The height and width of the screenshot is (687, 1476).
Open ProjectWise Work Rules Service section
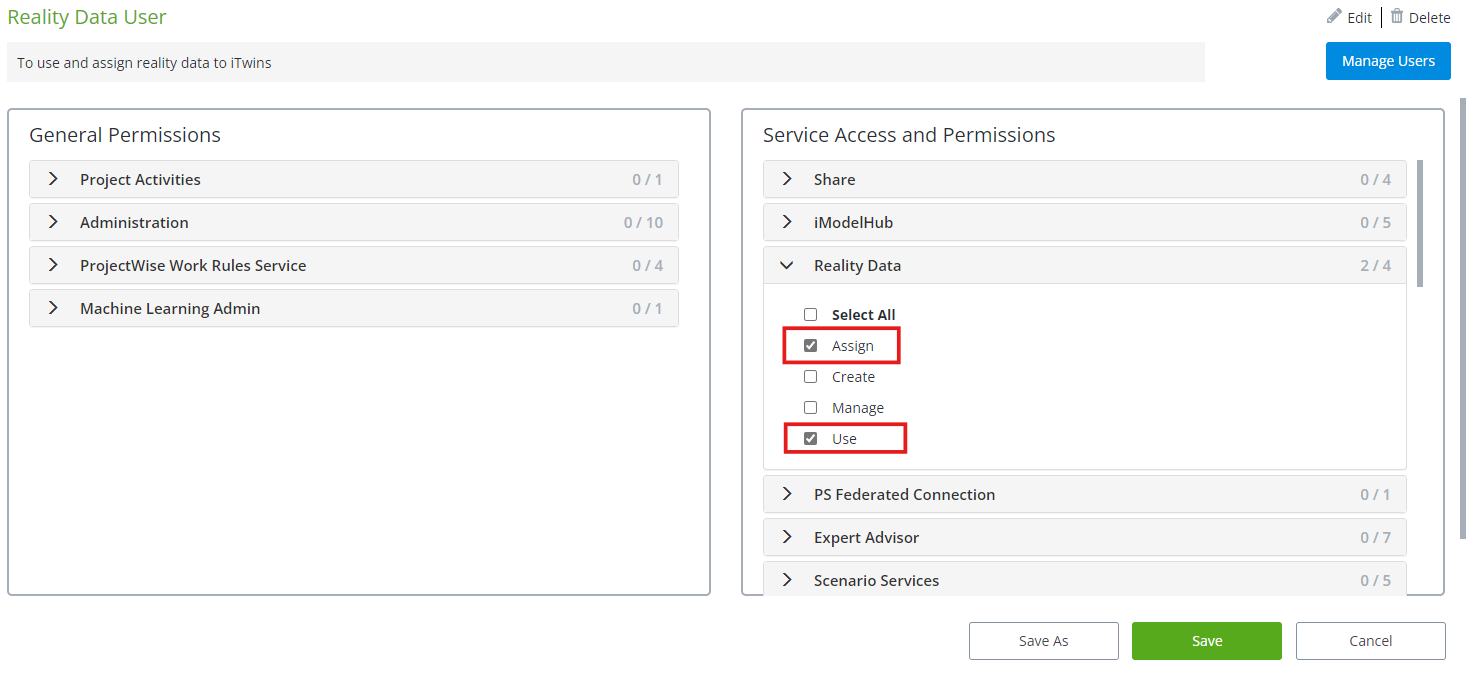pos(54,266)
